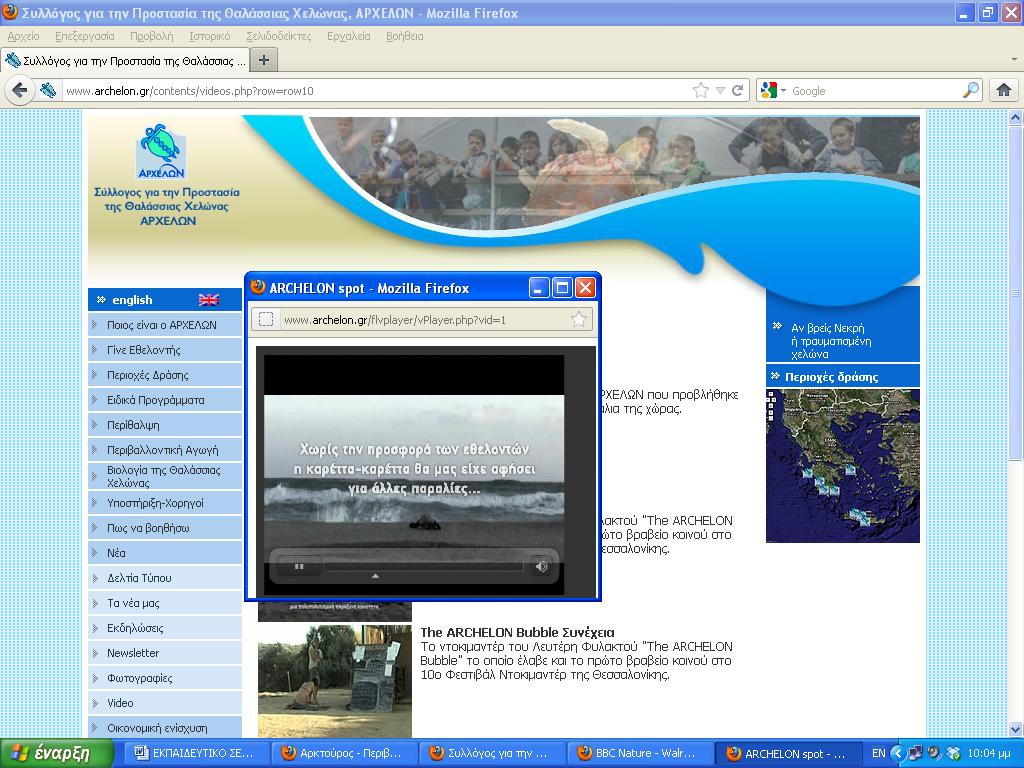1024x768 pixels.
Task: Switch site language to english
Action: tap(132, 300)
